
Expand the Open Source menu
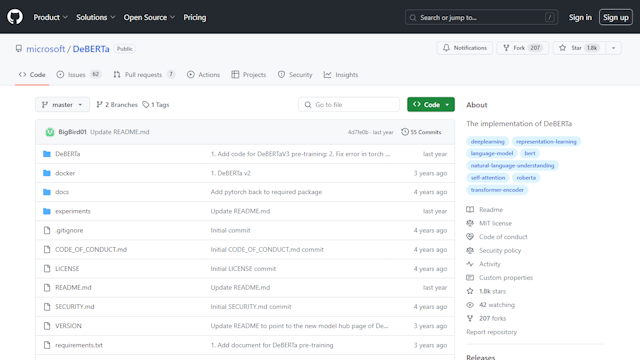tap(149, 17)
